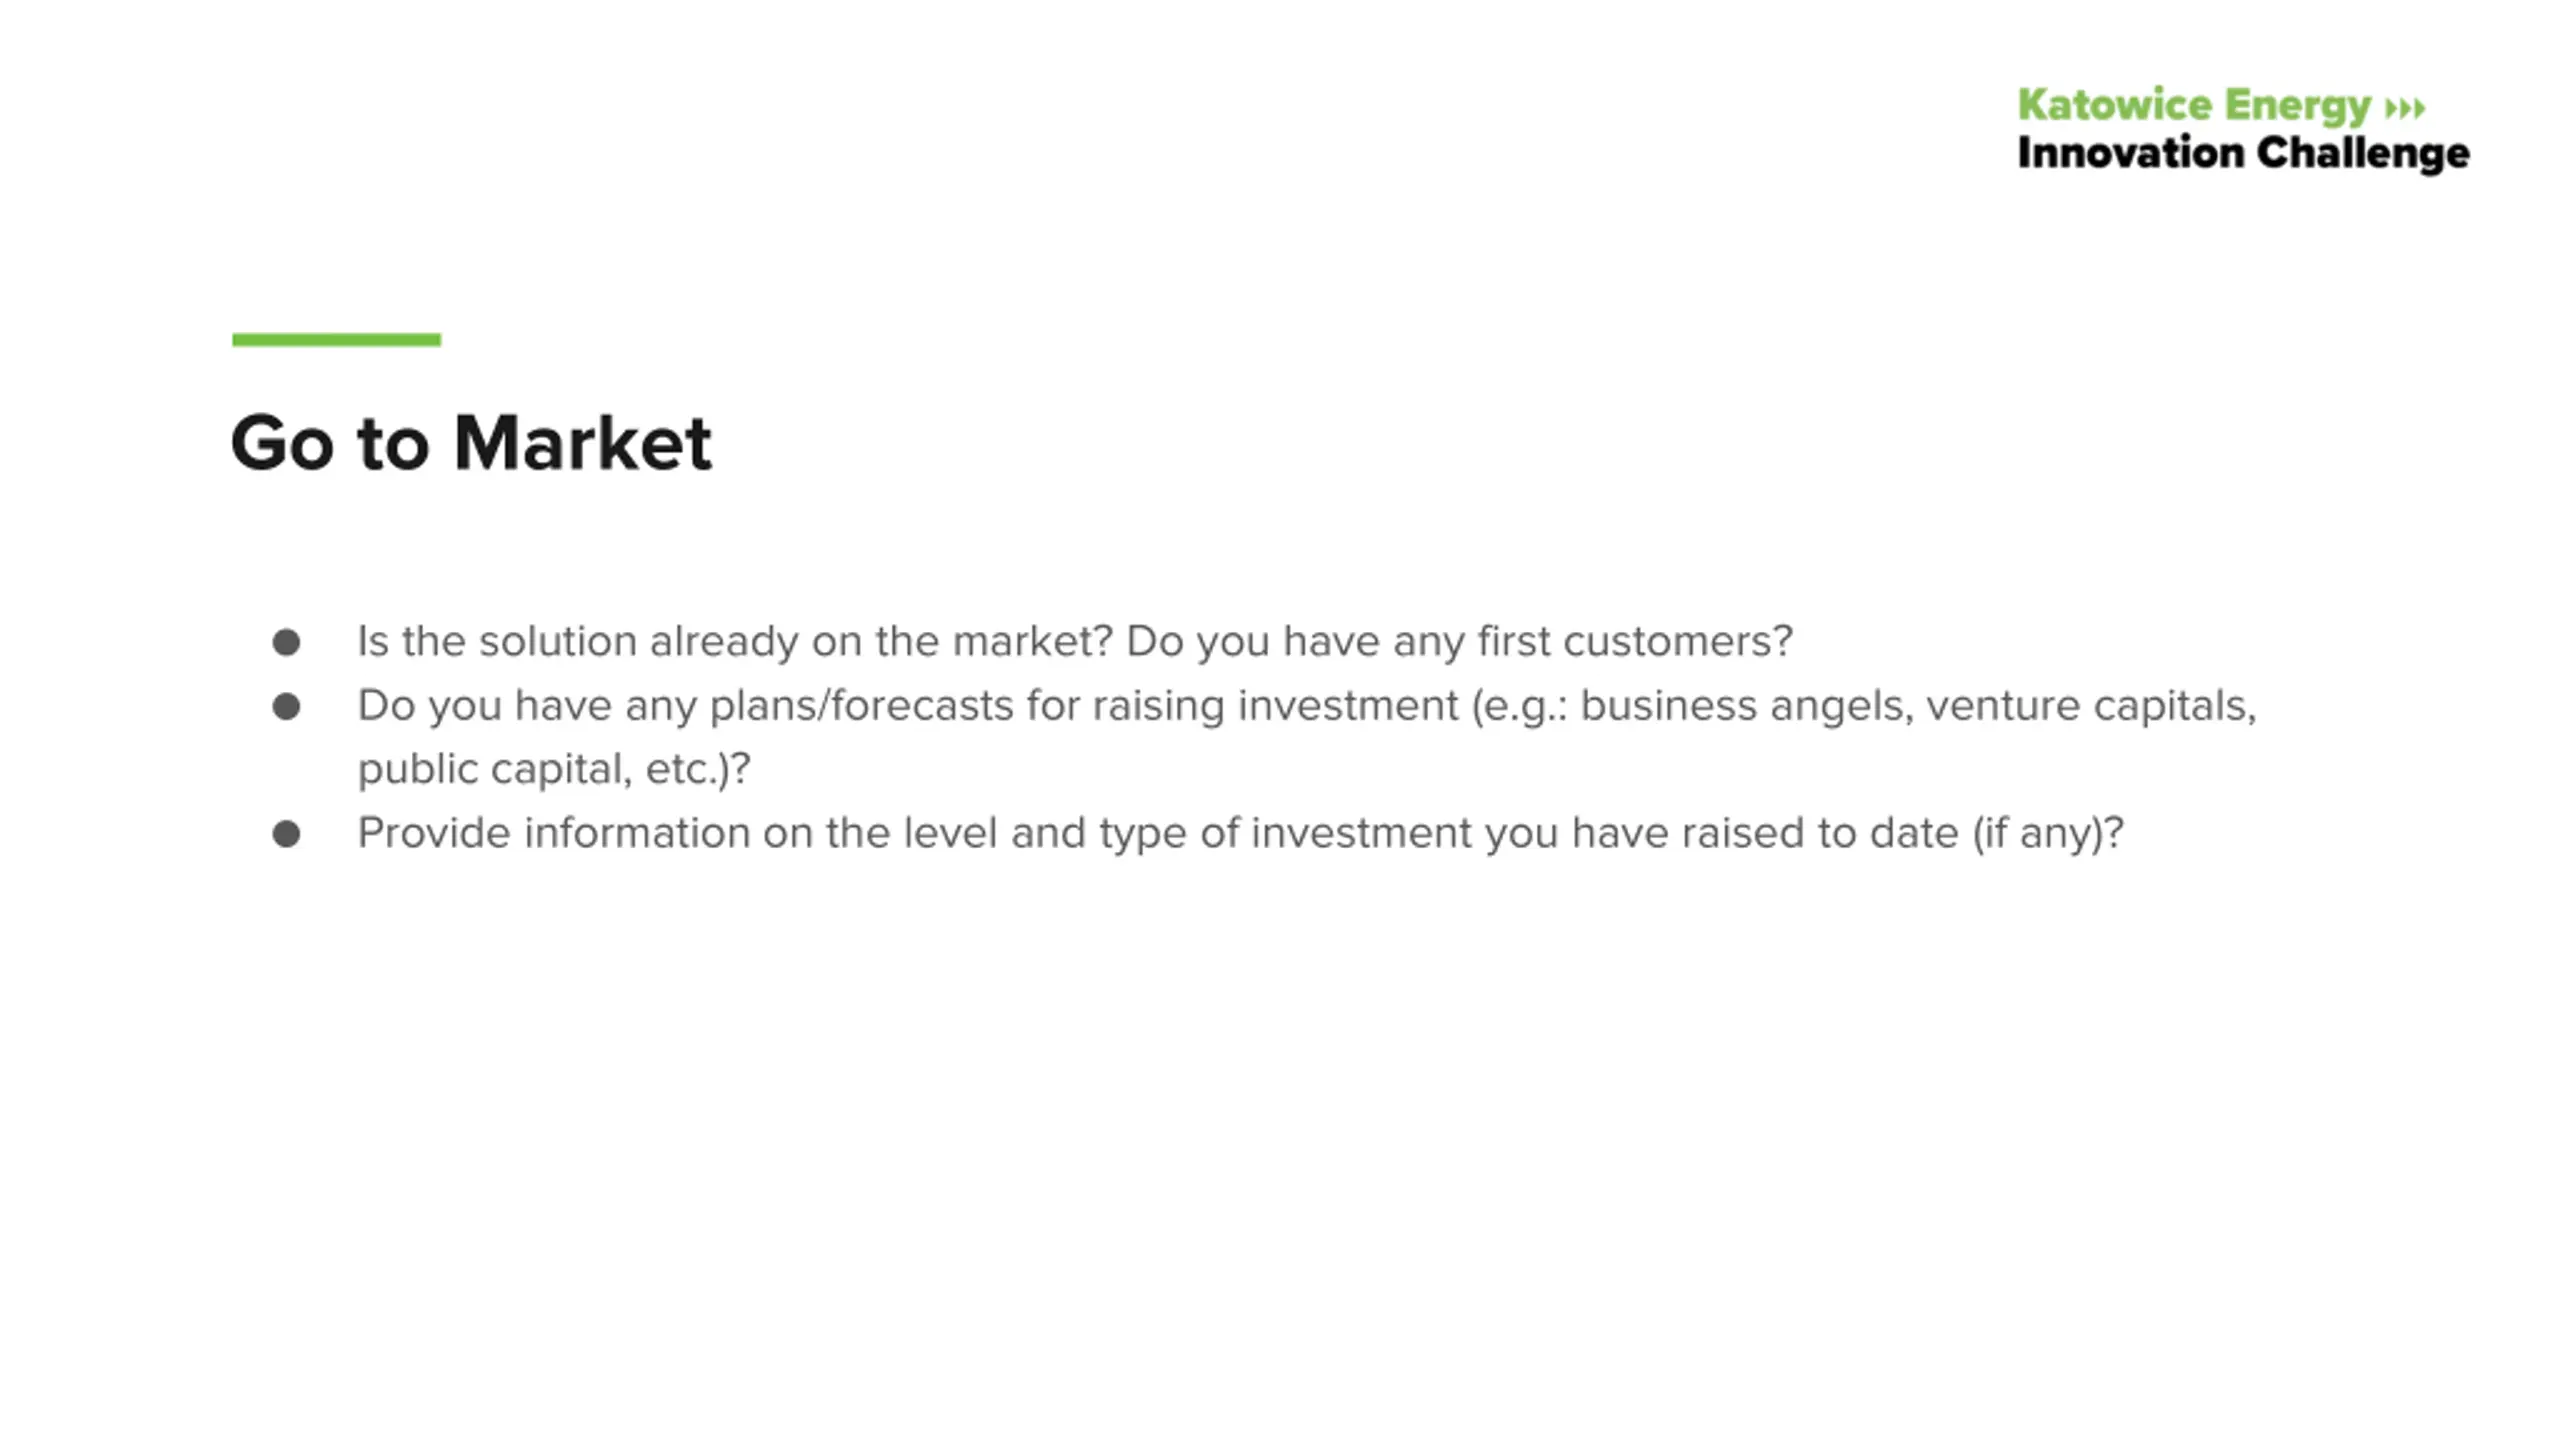Image resolution: width=2560 pixels, height=1440 pixels.
Task: Click the second bullet point dot
Action: tap(286, 707)
